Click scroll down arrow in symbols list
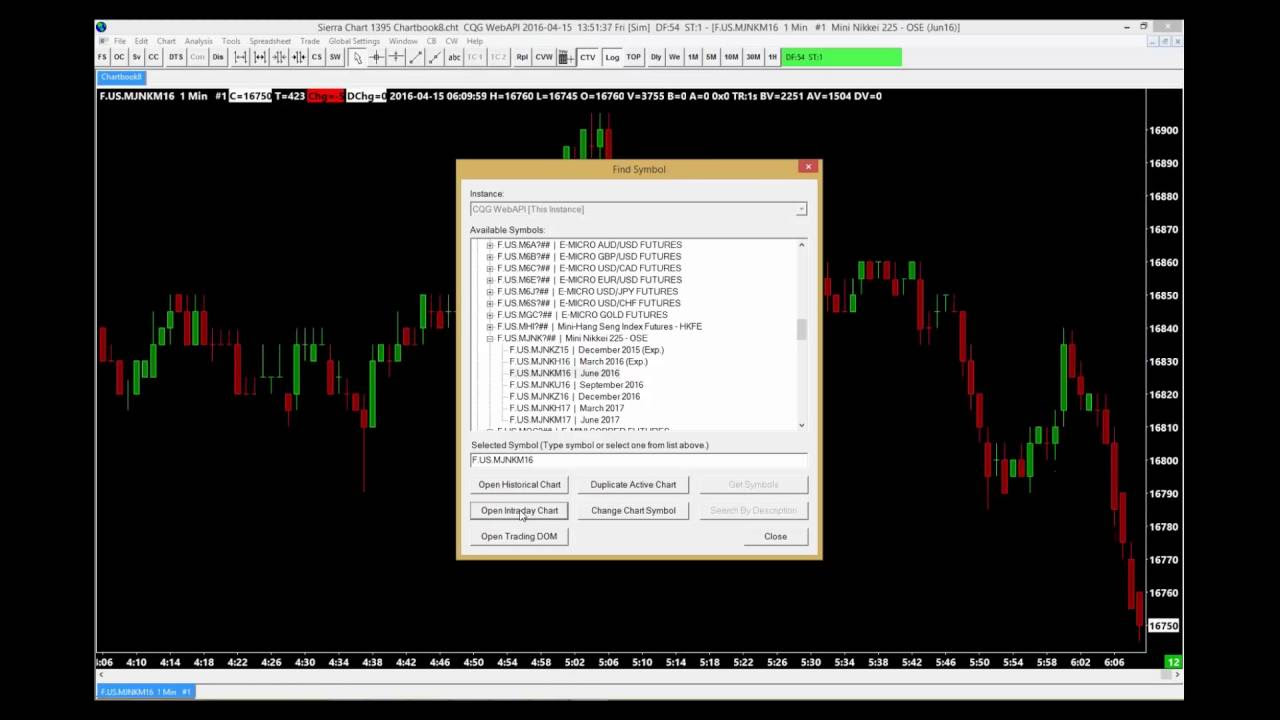 pyautogui.click(x=801, y=425)
